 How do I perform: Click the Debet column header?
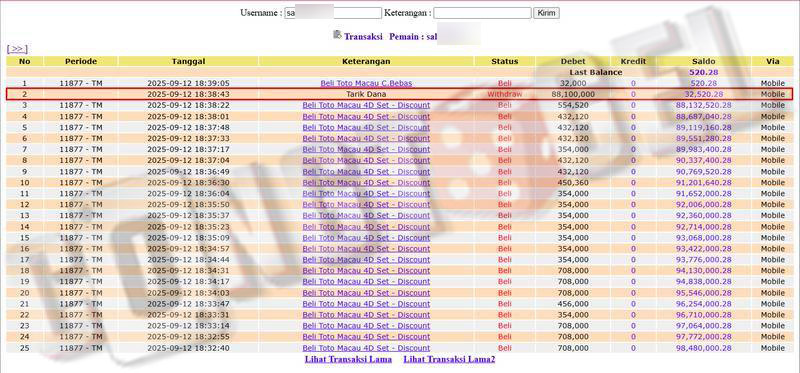click(x=573, y=61)
